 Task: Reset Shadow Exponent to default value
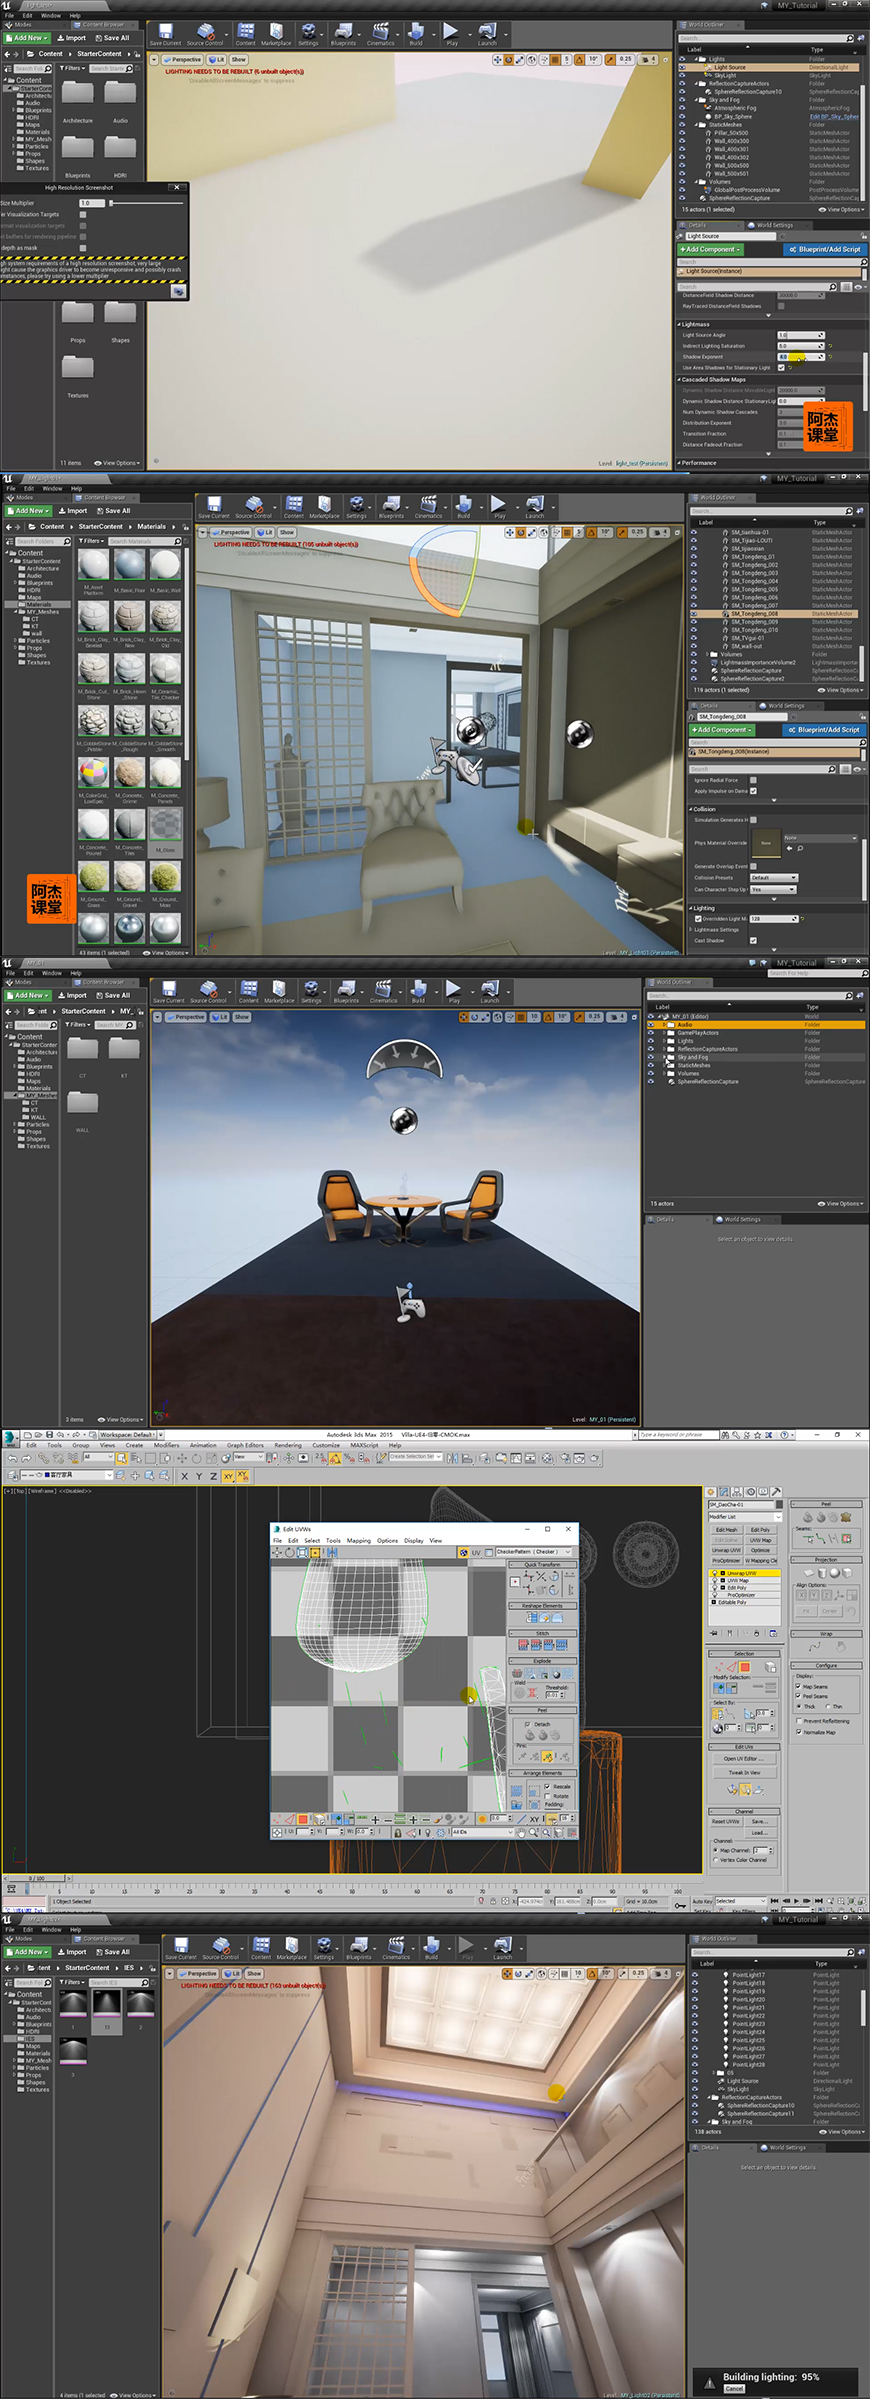(830, 357)
